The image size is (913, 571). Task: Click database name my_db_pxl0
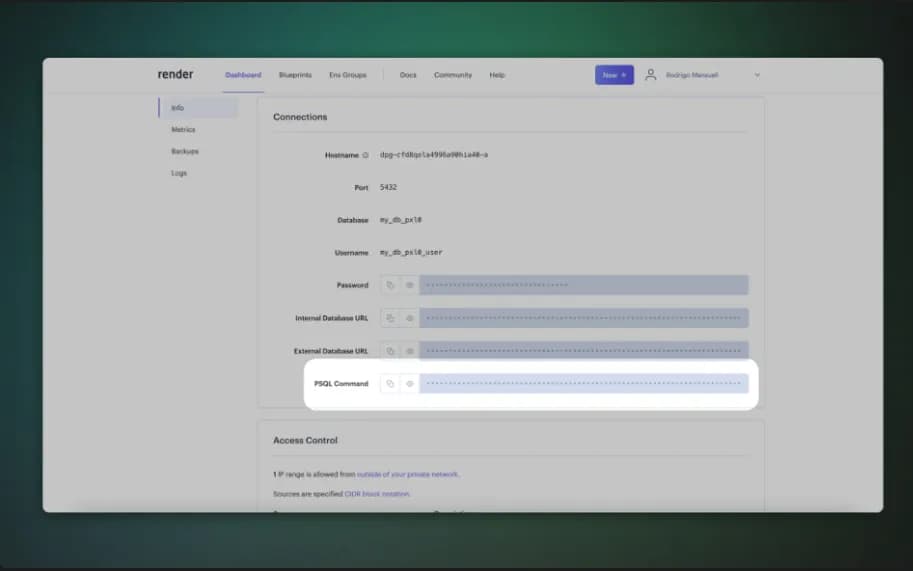[401, 220]
